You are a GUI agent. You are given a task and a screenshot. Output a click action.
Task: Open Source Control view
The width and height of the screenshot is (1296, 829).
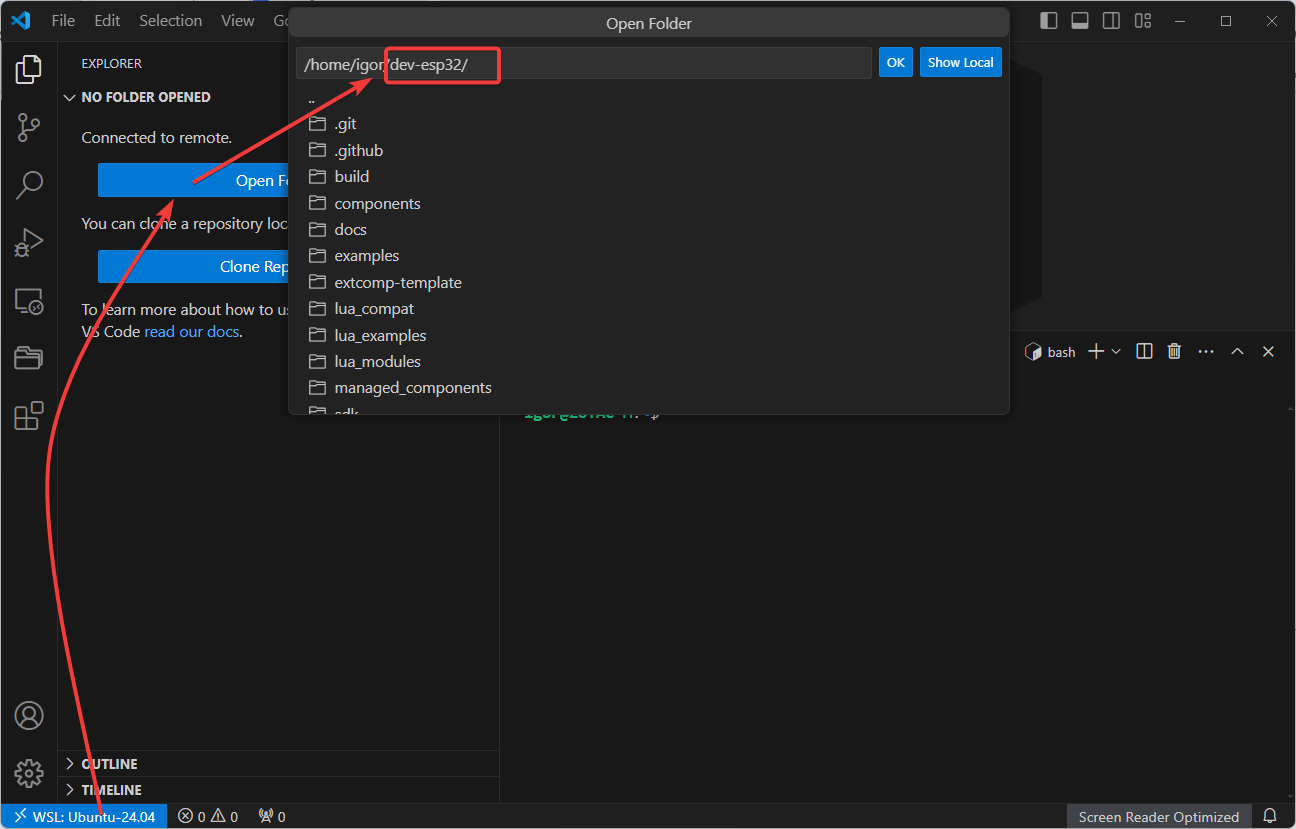pyautogui.click(x=29, y=127)
